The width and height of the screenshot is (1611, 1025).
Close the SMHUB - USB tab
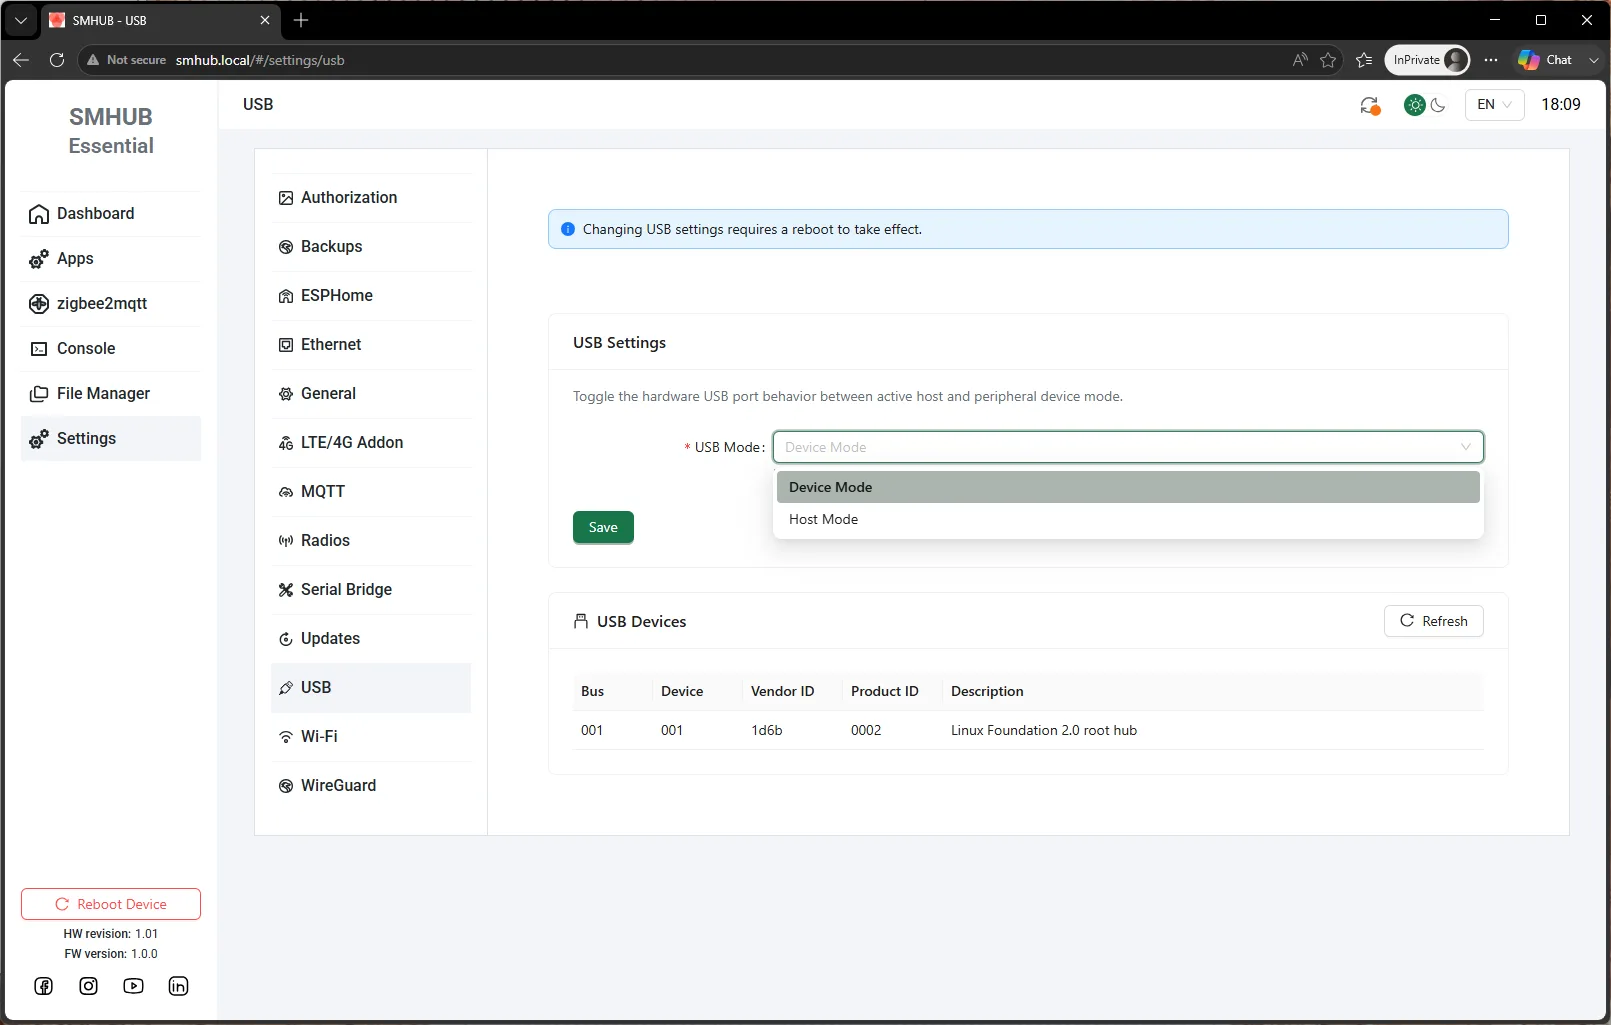pos(265,20)
